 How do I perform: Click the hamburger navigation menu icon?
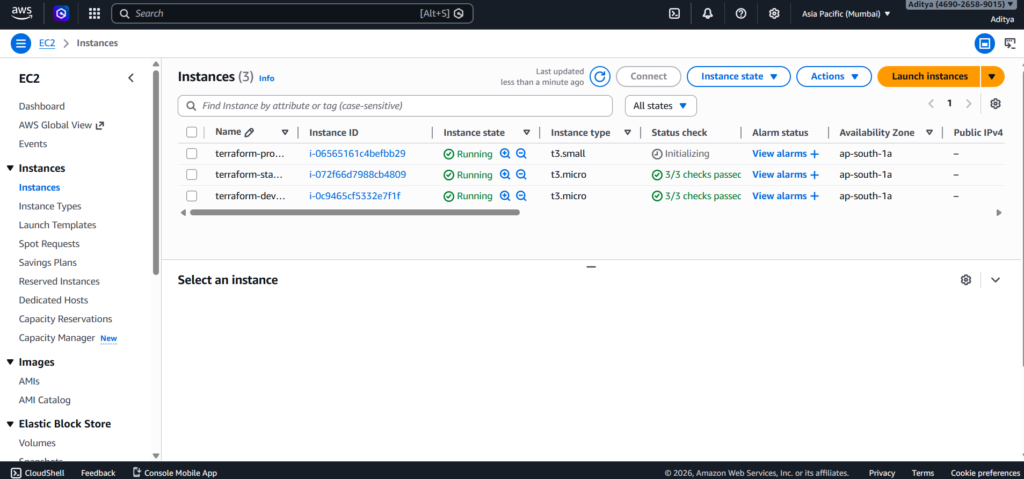coord(21,43)
